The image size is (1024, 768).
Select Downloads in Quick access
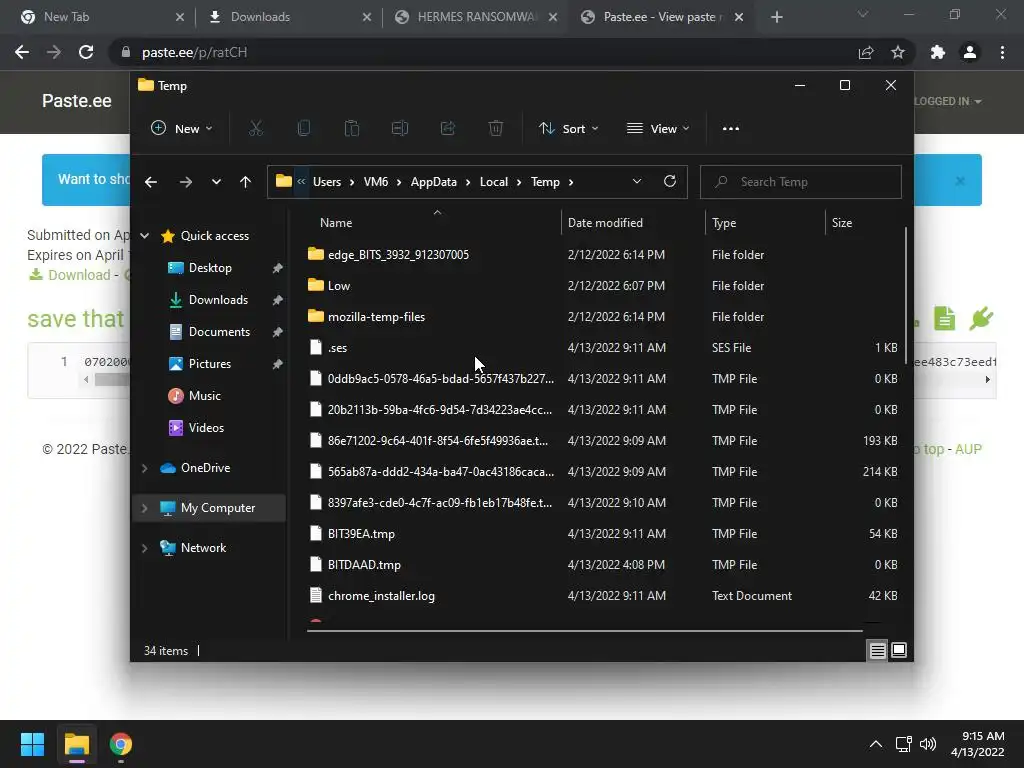pos(218,300)
